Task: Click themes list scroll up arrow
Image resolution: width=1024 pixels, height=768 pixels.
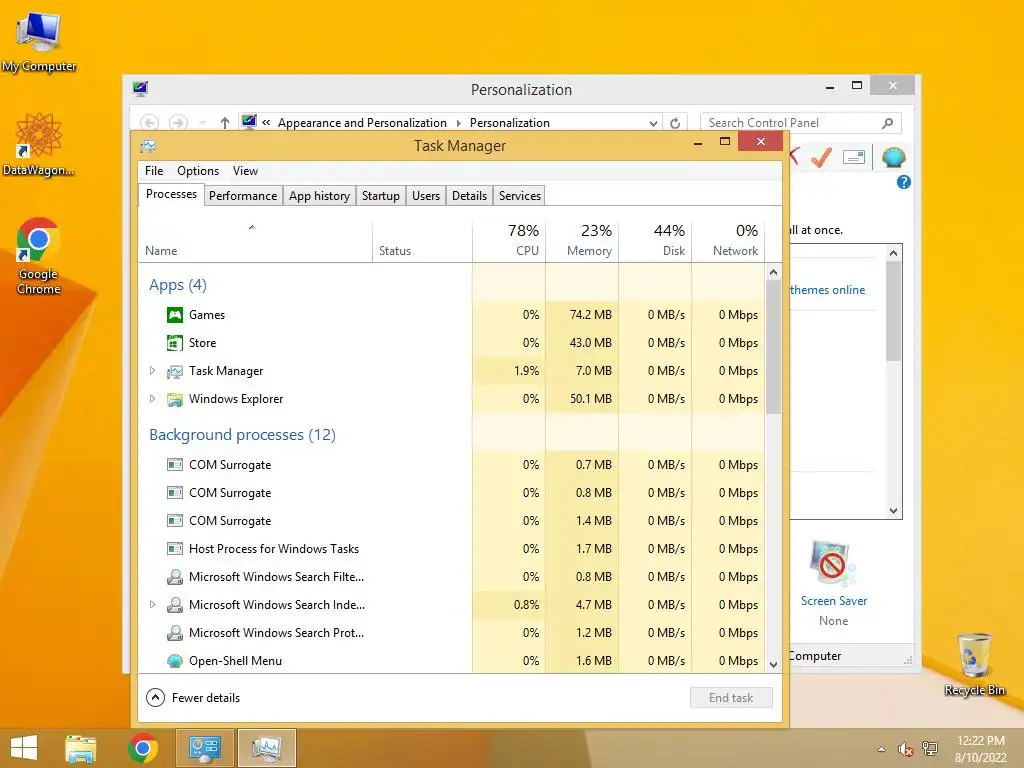Action: pyautogui.click(x=893, y=253)
